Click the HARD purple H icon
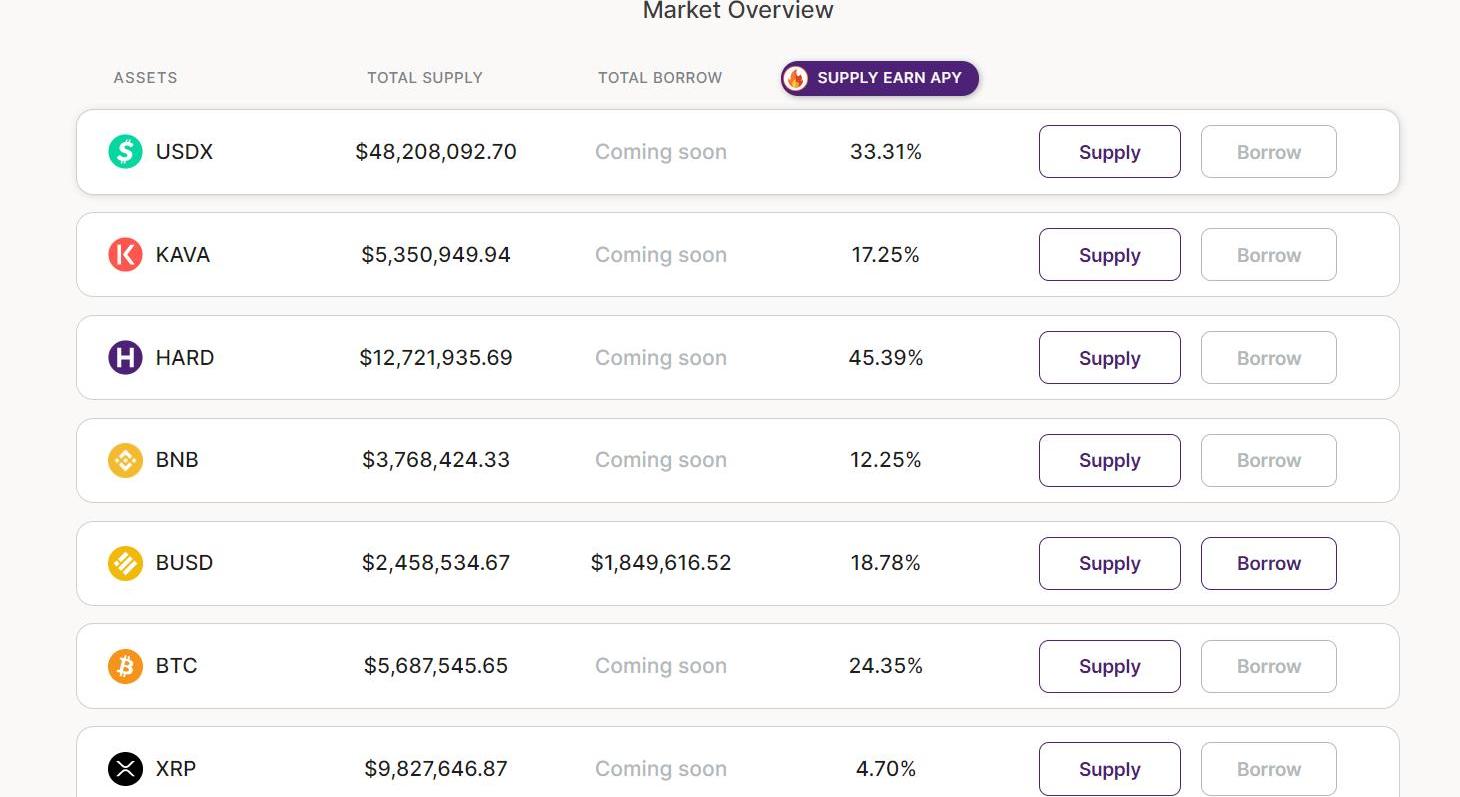Viewport: 1460px width, 797px height. pos(125,358)
